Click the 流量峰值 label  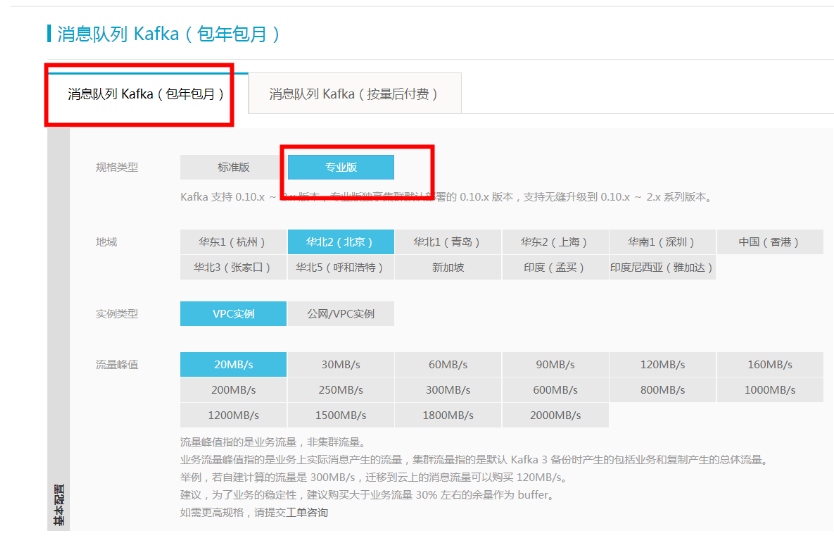tap(116, 365)
